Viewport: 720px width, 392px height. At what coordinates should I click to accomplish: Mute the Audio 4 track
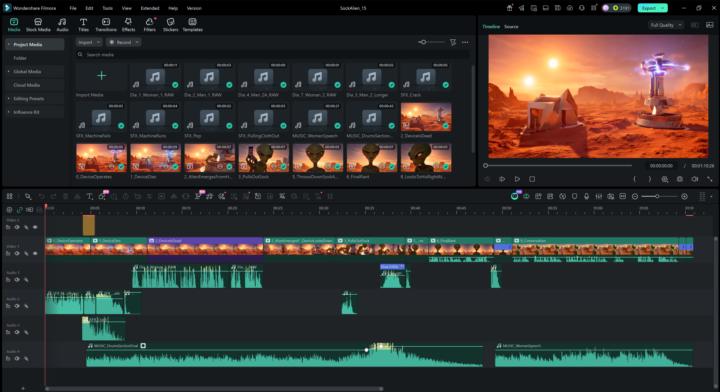[x=26, y=358]
